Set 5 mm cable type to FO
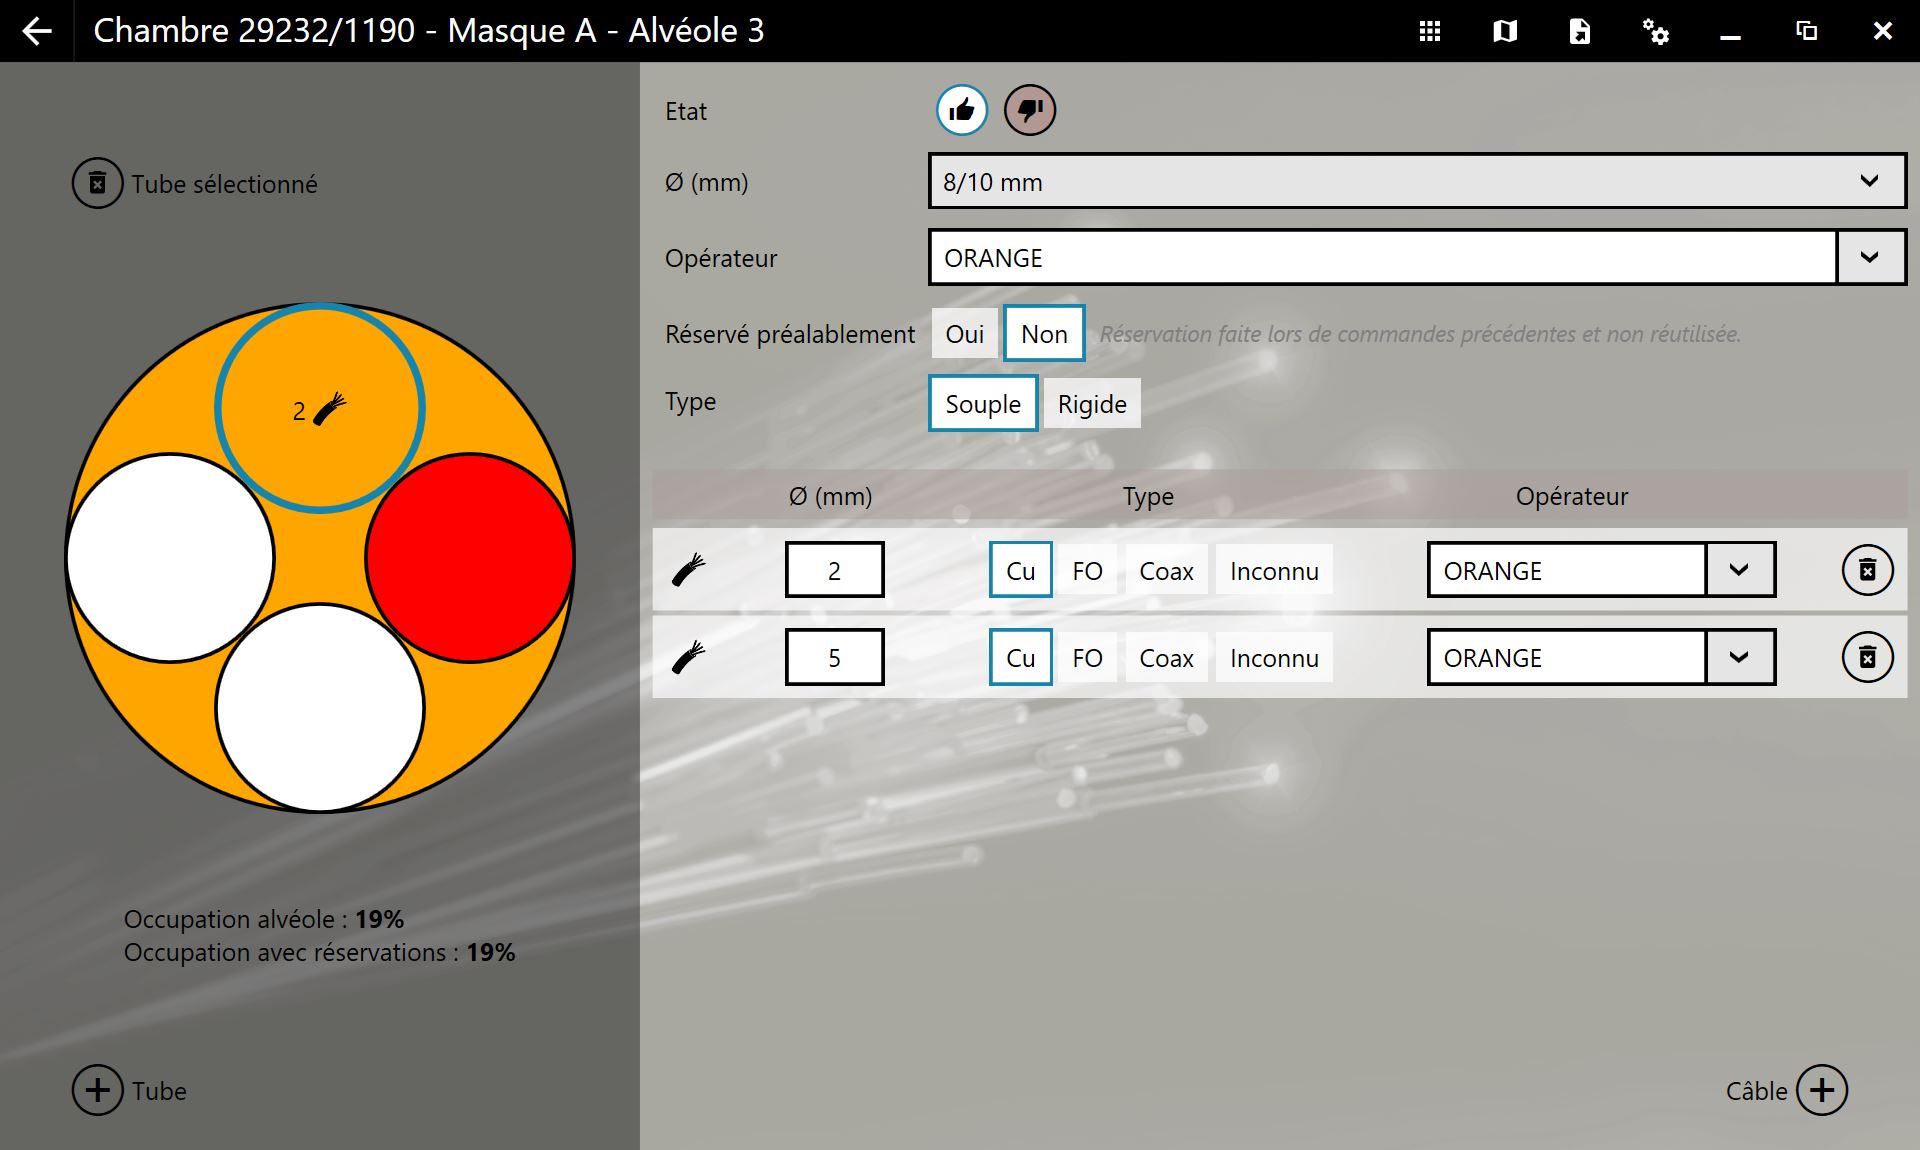This screenshot has width=1920, height=1150. 1087,658
